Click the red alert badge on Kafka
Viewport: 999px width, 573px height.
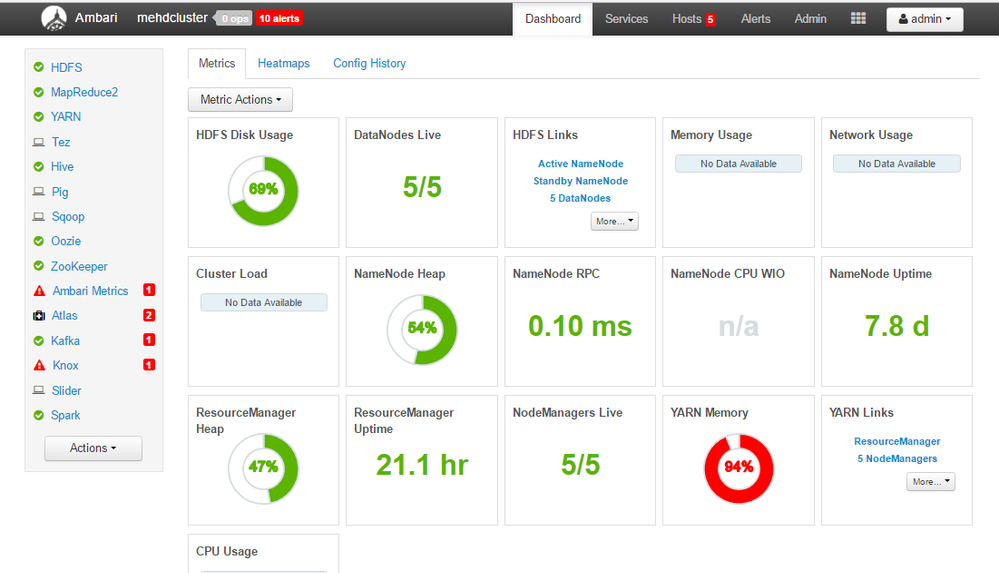coord(149,340)
